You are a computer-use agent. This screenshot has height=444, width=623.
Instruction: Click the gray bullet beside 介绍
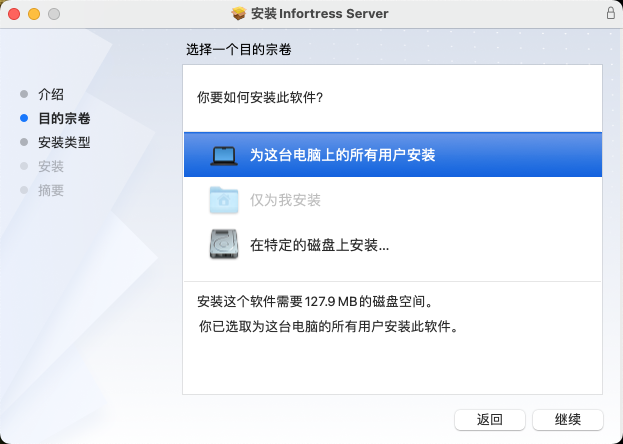(24, 94)
